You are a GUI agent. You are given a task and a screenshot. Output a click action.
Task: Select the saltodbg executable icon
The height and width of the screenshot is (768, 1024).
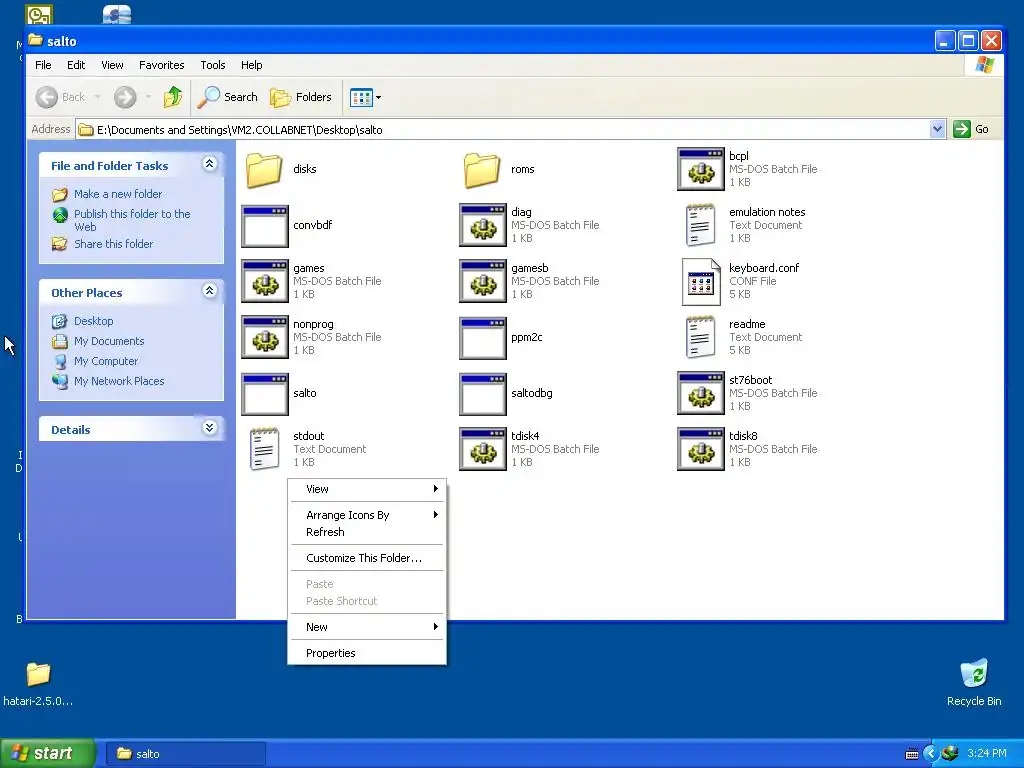483,394
